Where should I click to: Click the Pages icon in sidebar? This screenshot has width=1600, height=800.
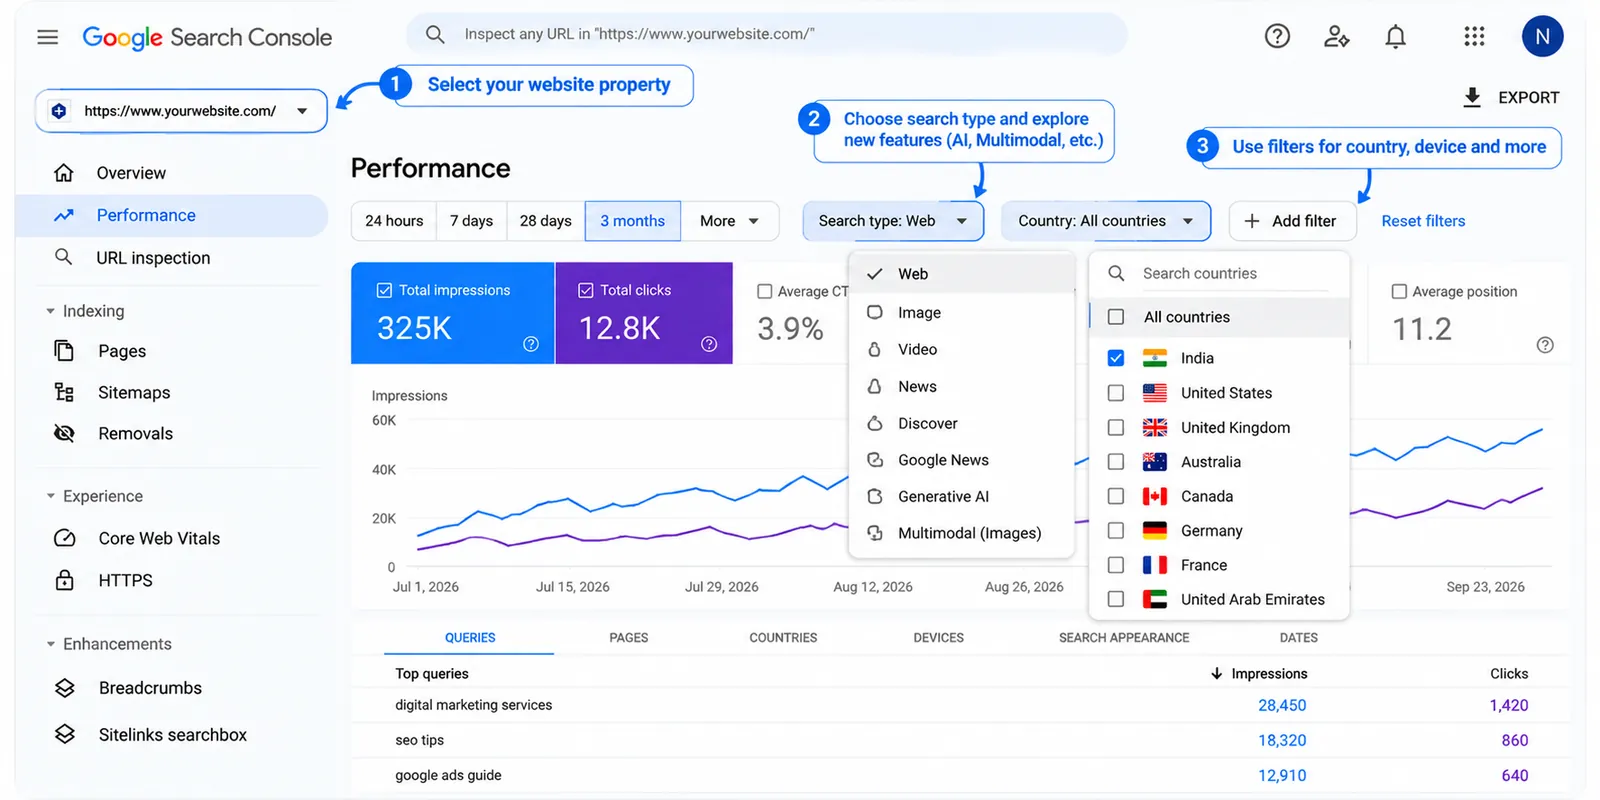pyautogui.click(x=64, y=351)
